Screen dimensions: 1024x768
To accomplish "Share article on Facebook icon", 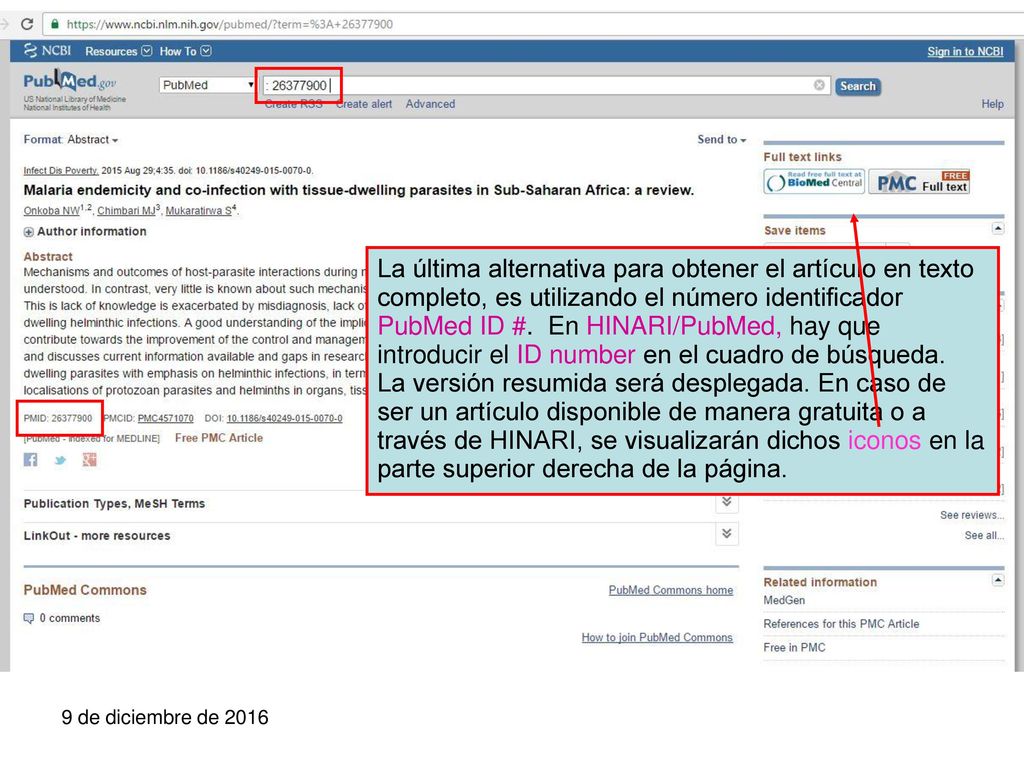I will coord(30,460).
